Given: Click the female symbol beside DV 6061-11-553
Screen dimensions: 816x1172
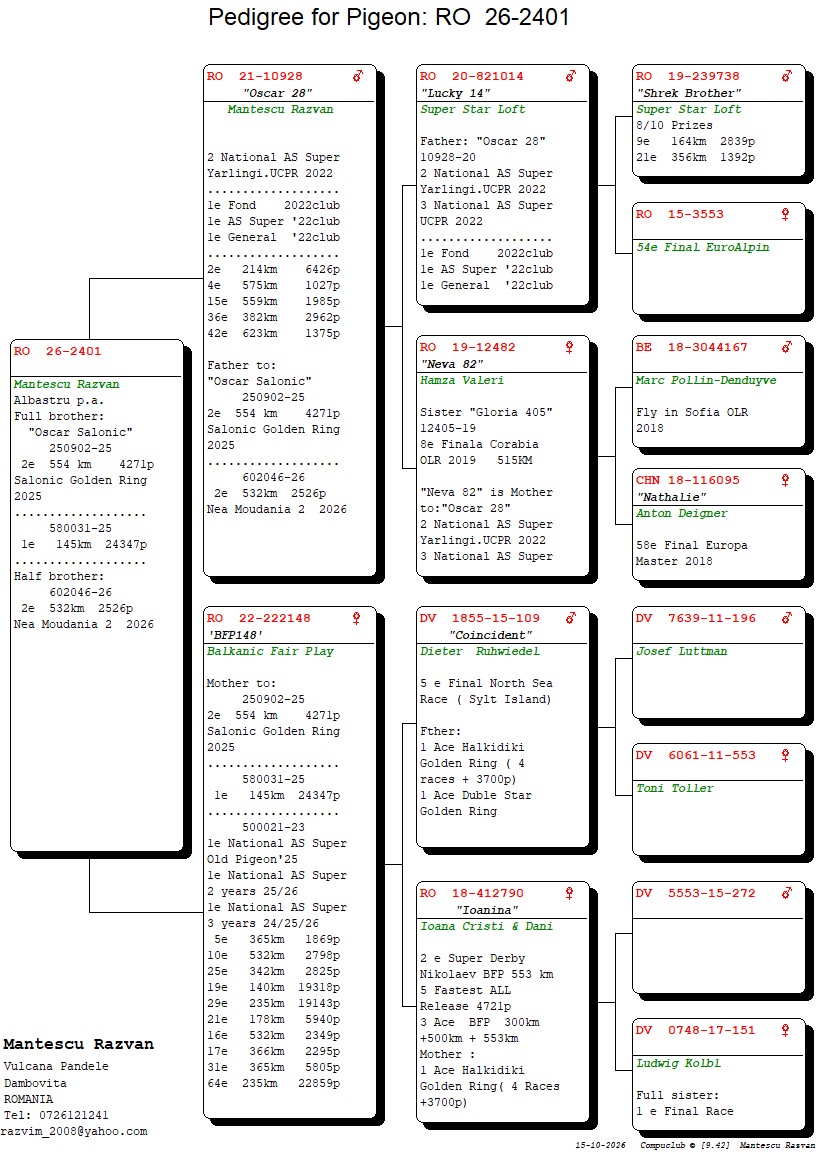Looking at the screenshot, I should [x=785, y=756].
